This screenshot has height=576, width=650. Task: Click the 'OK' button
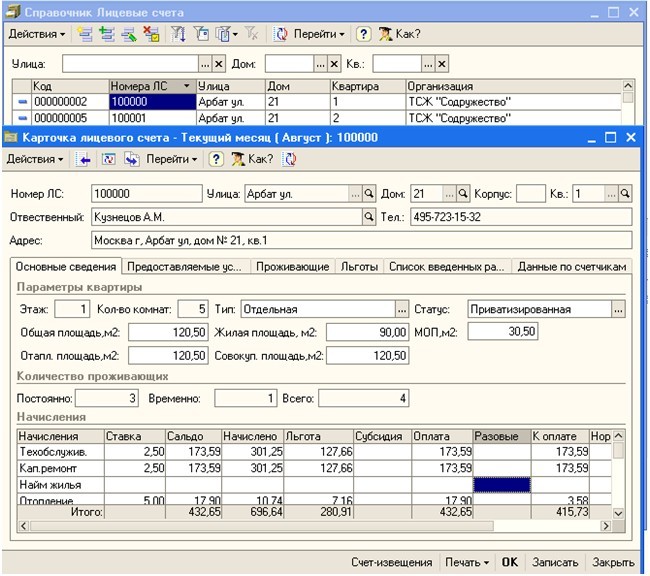[509, 562]
